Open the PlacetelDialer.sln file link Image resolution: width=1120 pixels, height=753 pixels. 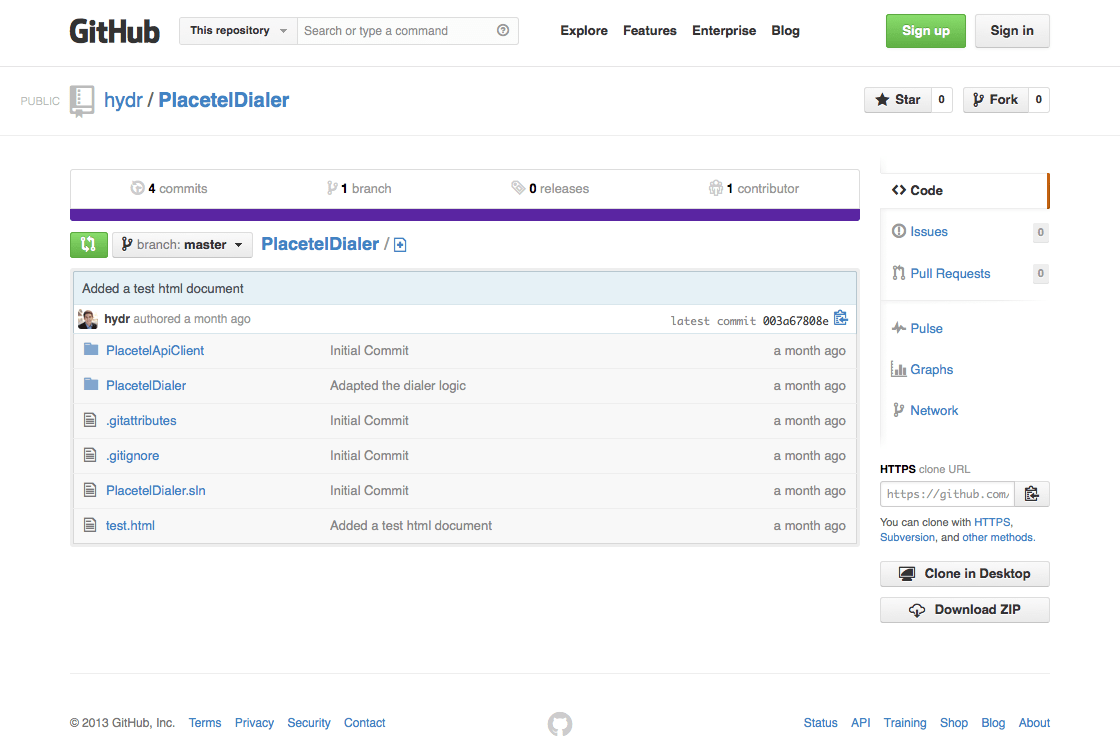point(156,491)
